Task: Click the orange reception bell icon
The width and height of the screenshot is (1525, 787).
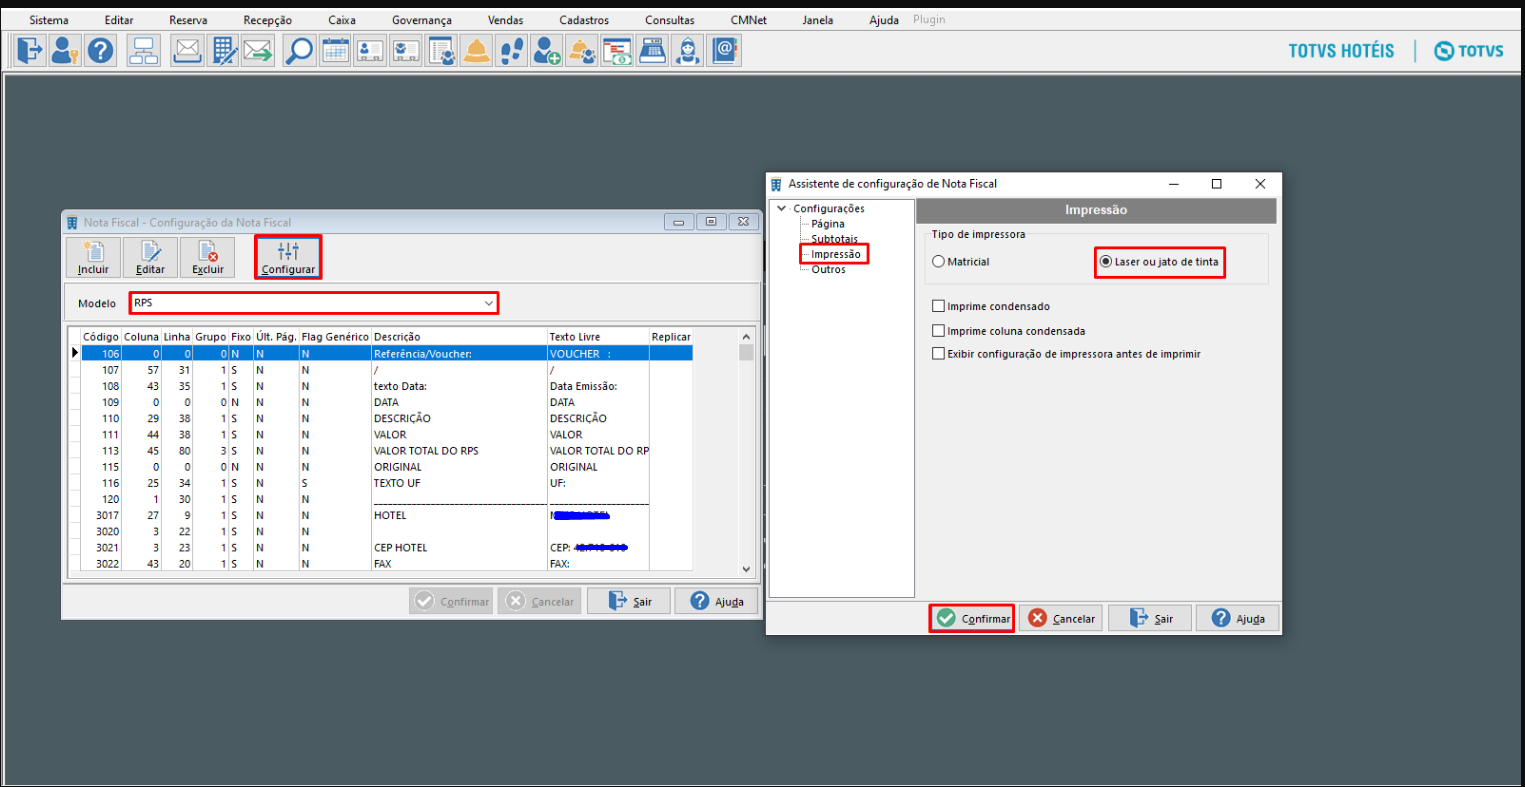Action: (476, 50)
